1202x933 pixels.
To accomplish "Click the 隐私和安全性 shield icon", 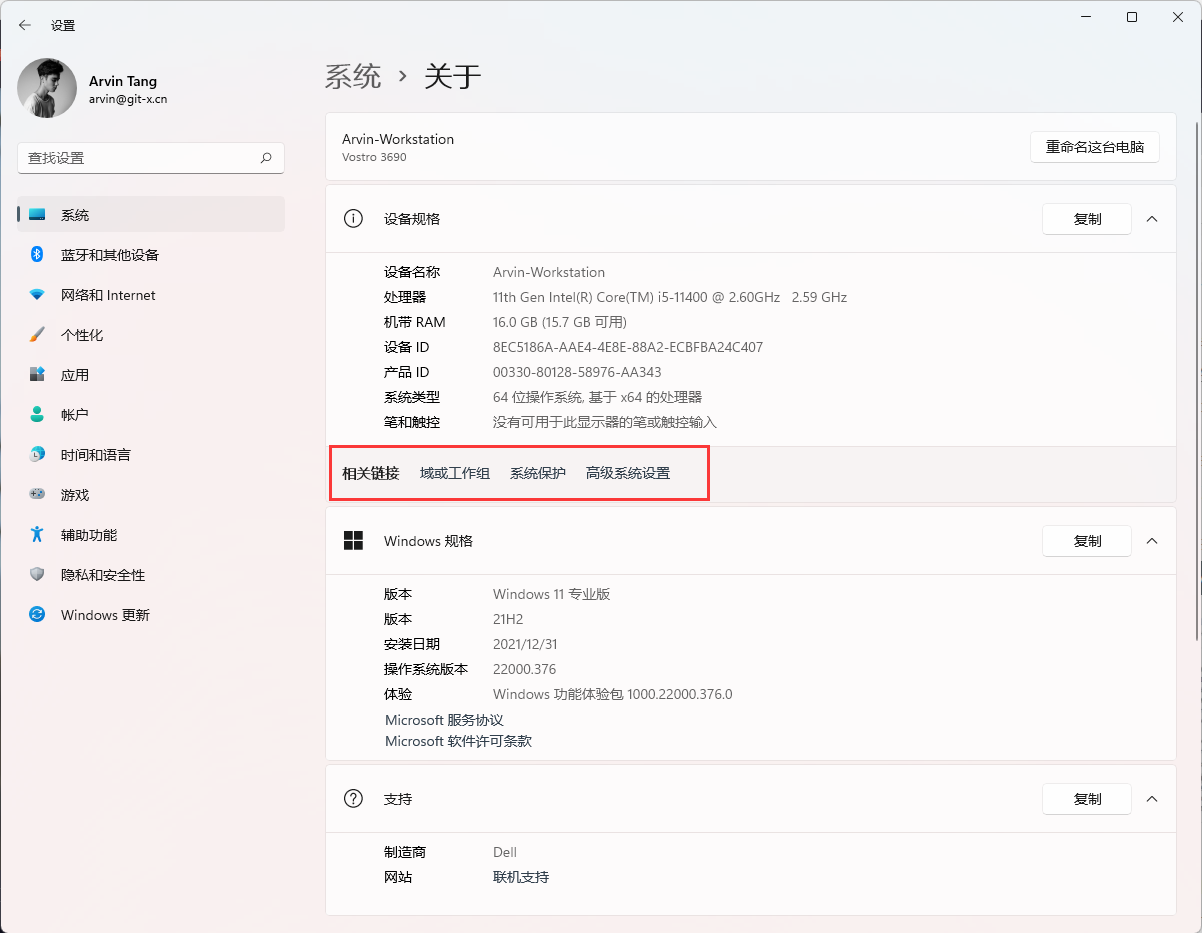I will tap(37, 575).
